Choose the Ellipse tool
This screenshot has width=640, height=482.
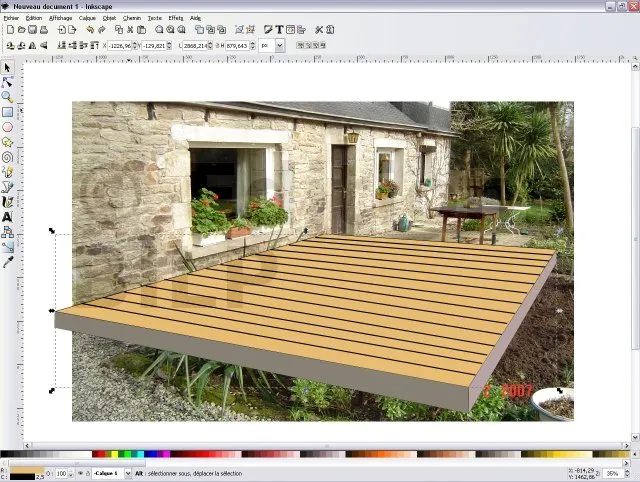click(x=7, y=127)
